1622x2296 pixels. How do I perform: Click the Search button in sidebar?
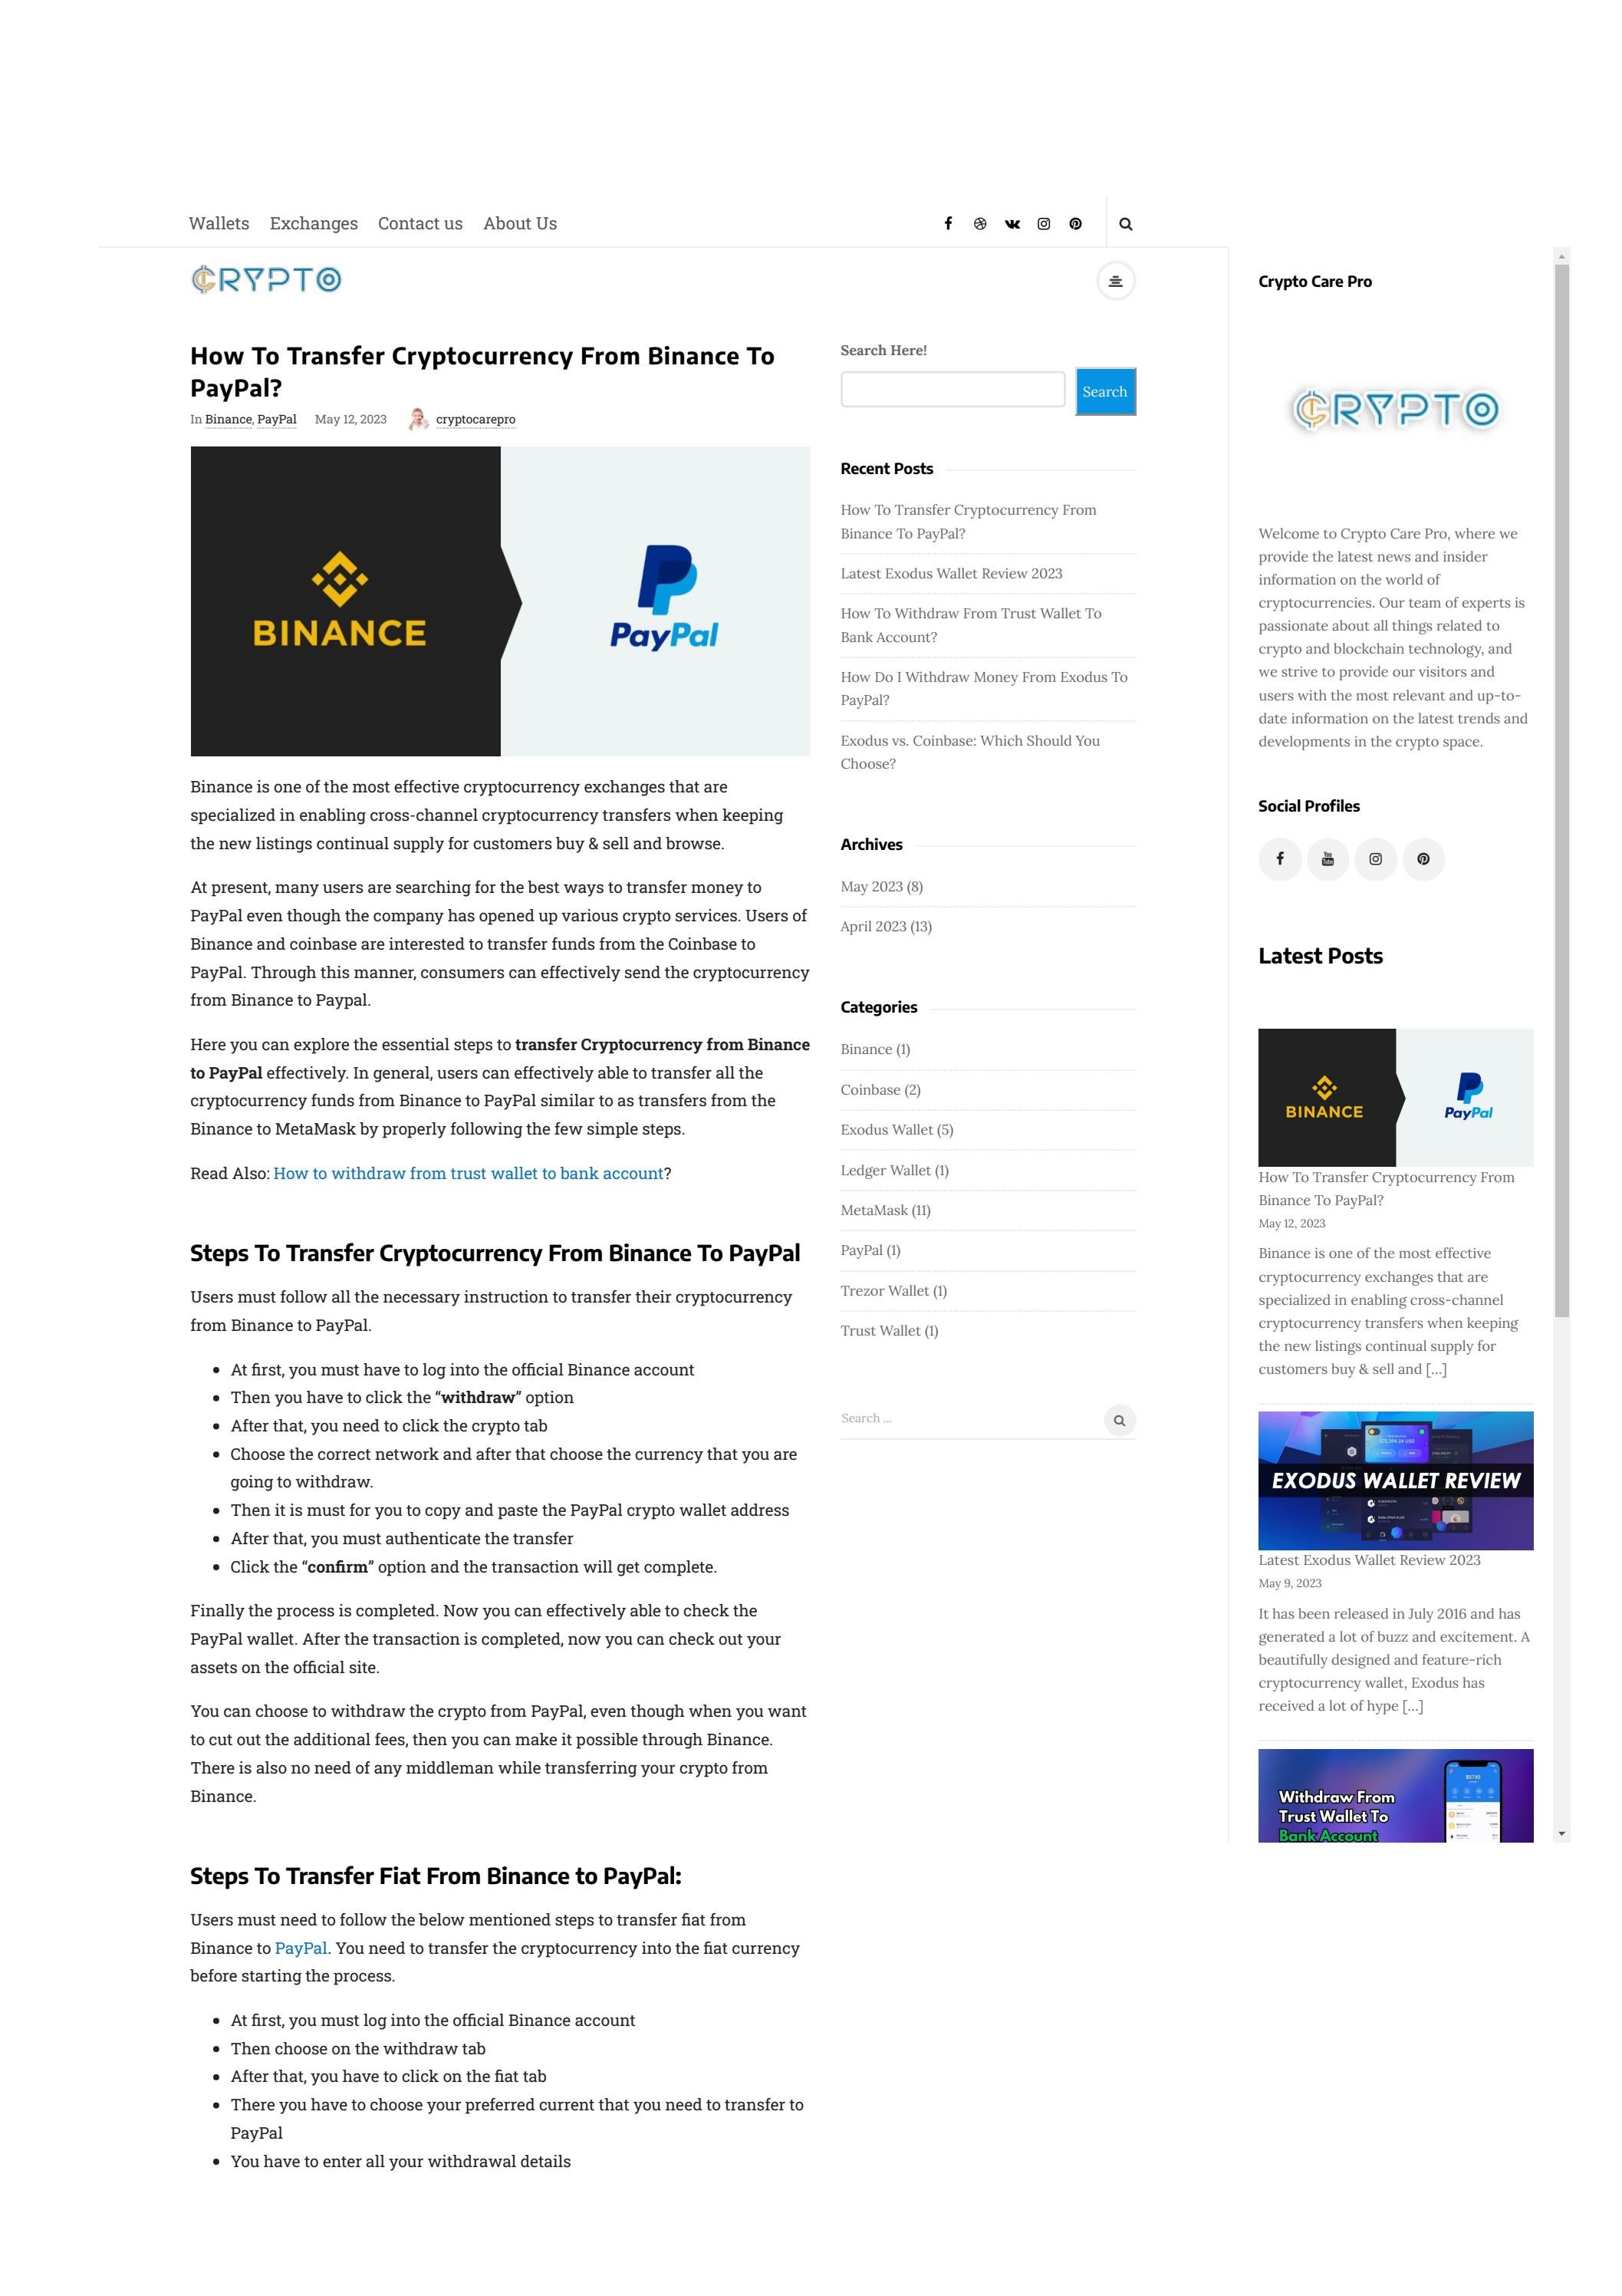[1106, 390]
